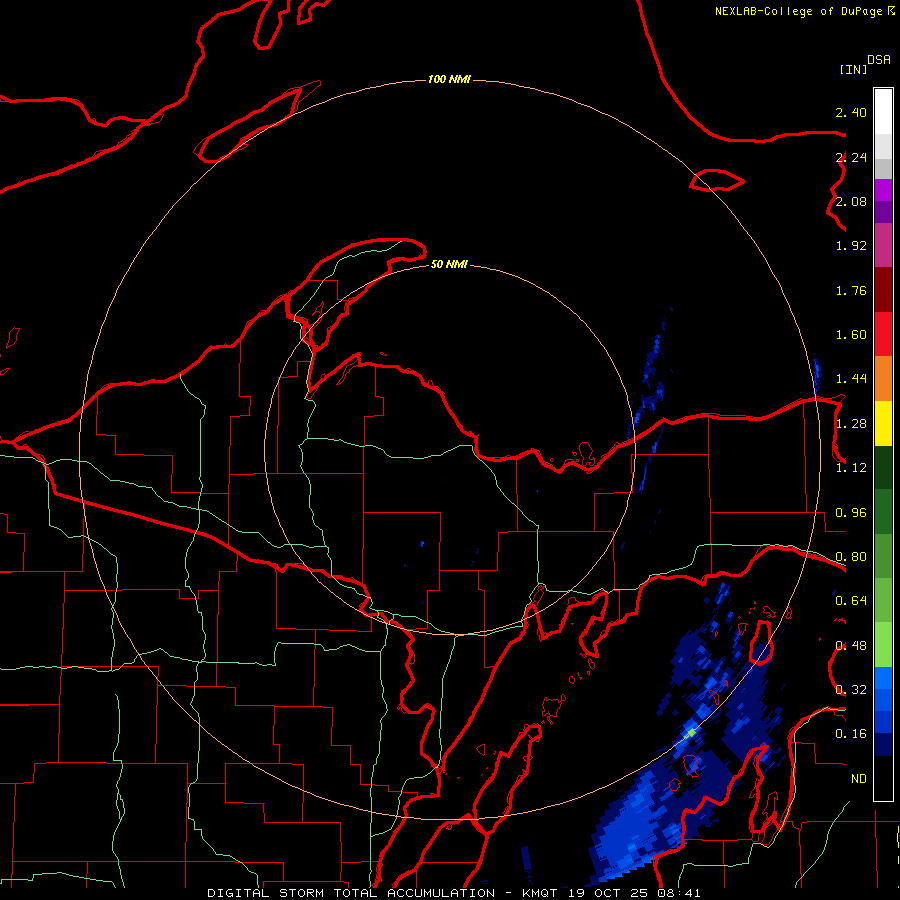Screen dimensions: 900x900
Task: Click the 1.12 legend value
Action: 851,468
